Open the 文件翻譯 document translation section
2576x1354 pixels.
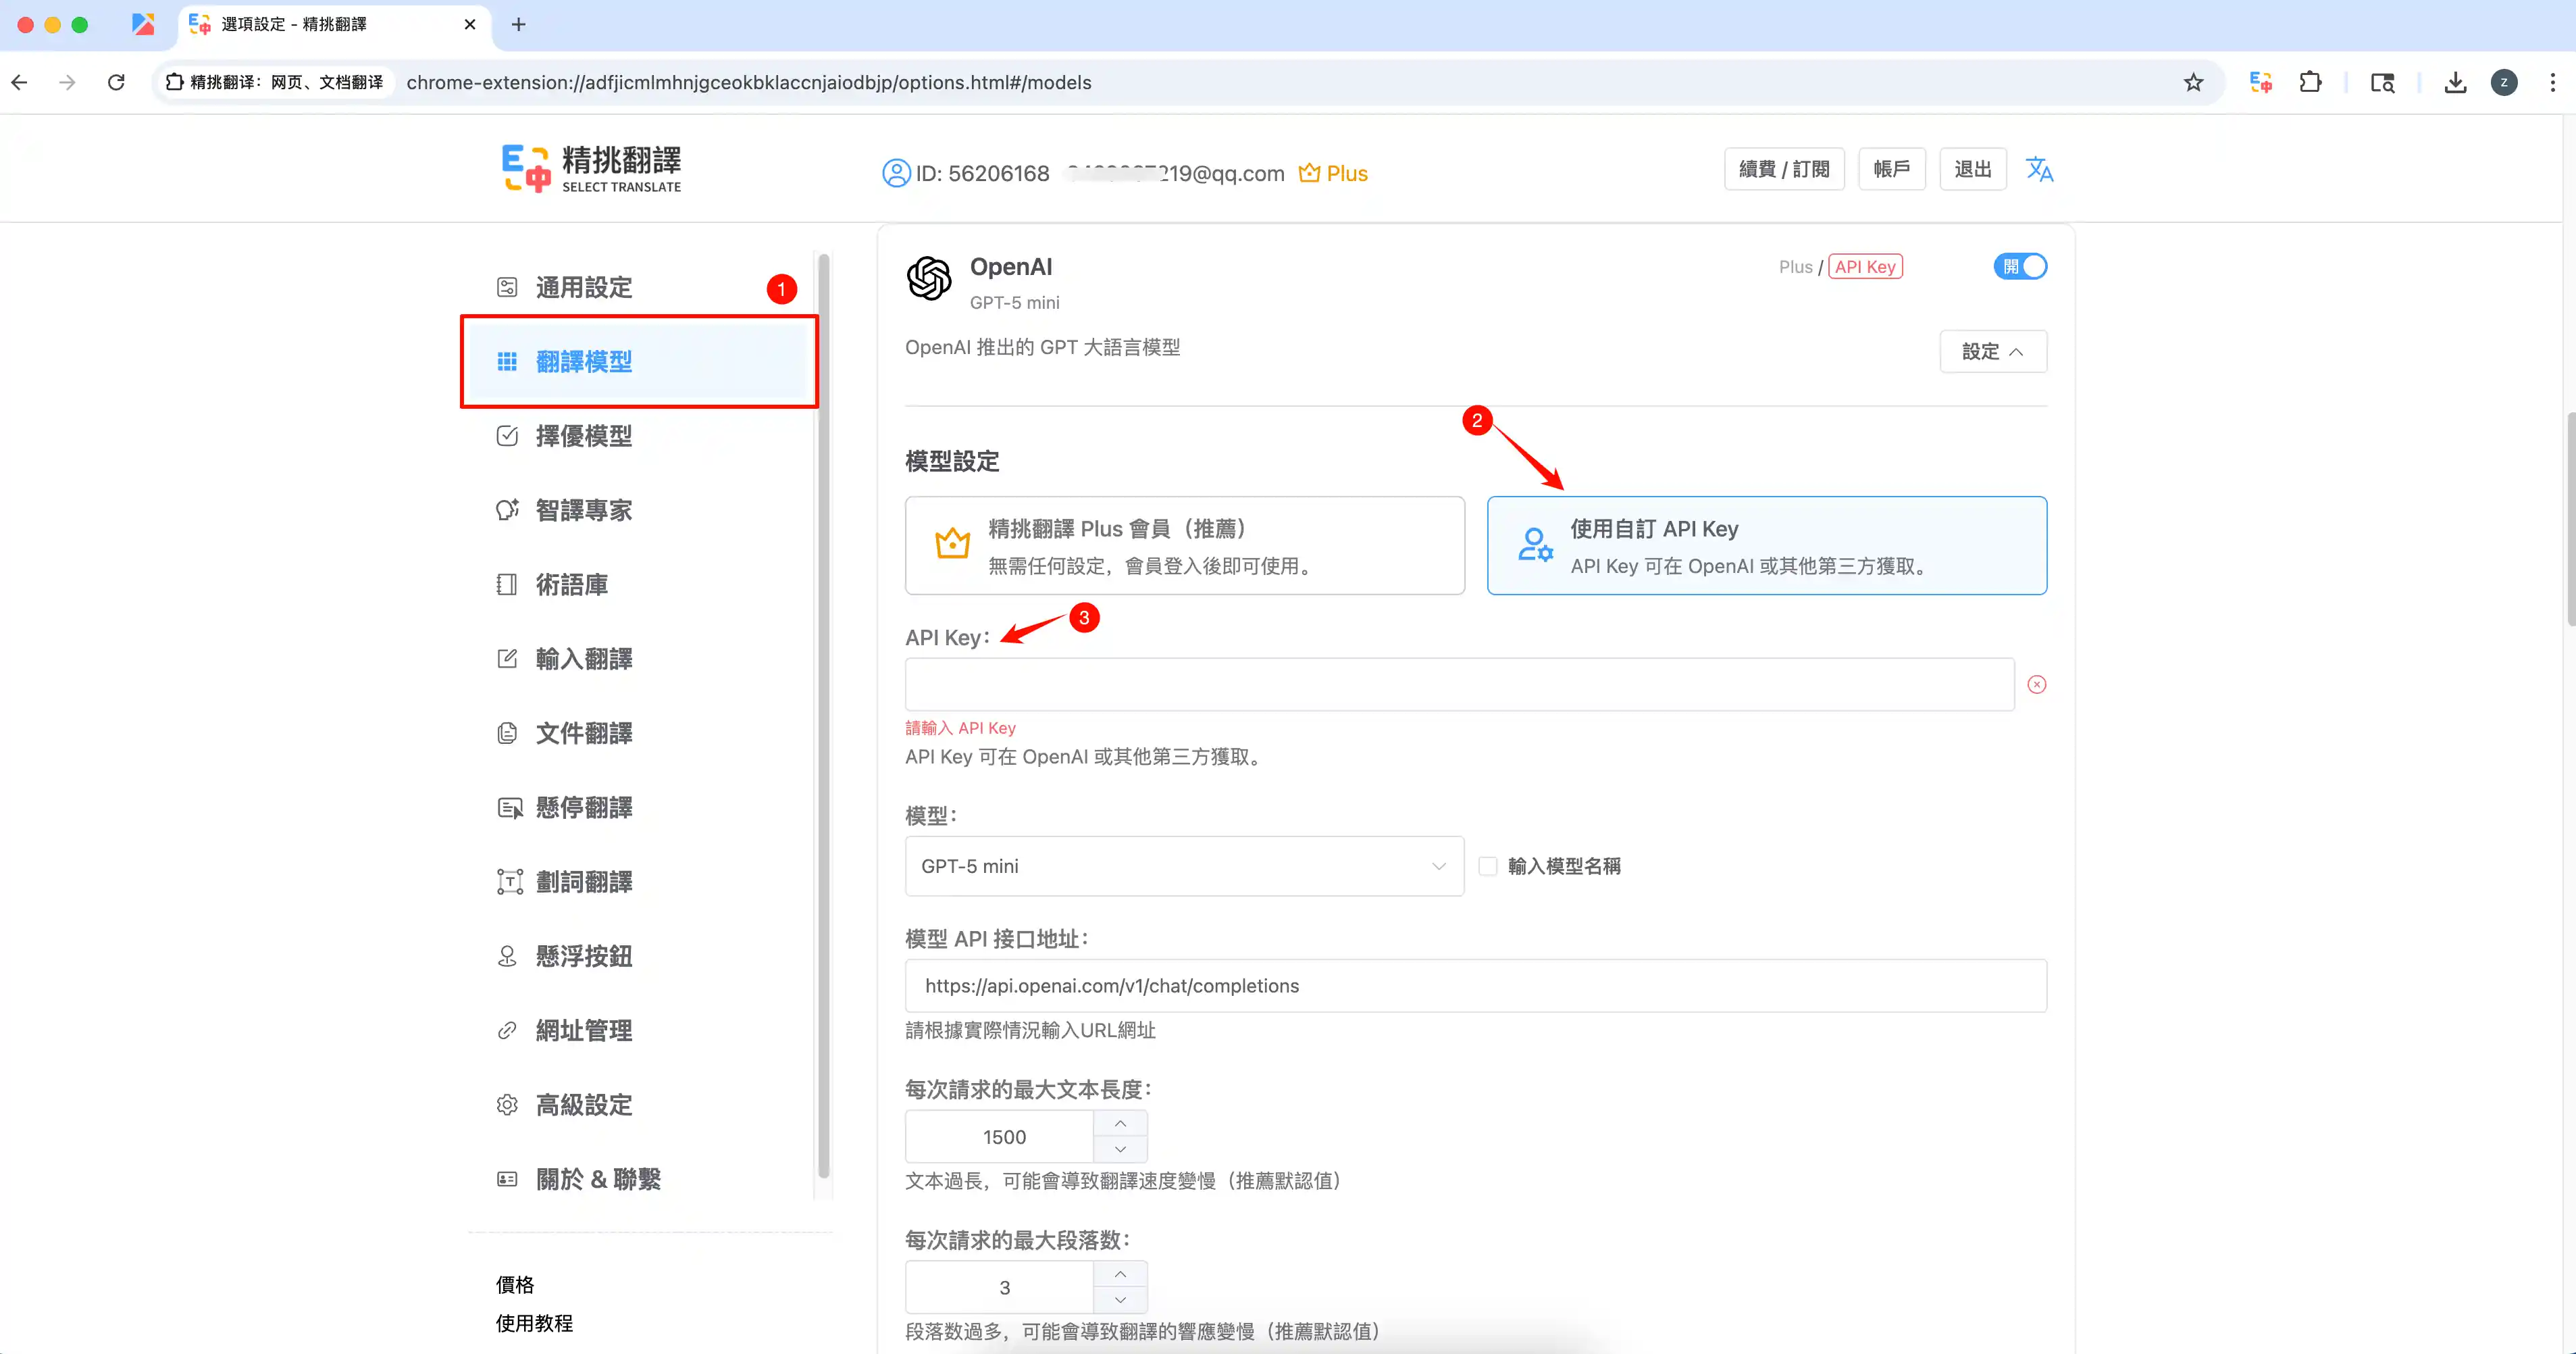(x=583, y=732)
